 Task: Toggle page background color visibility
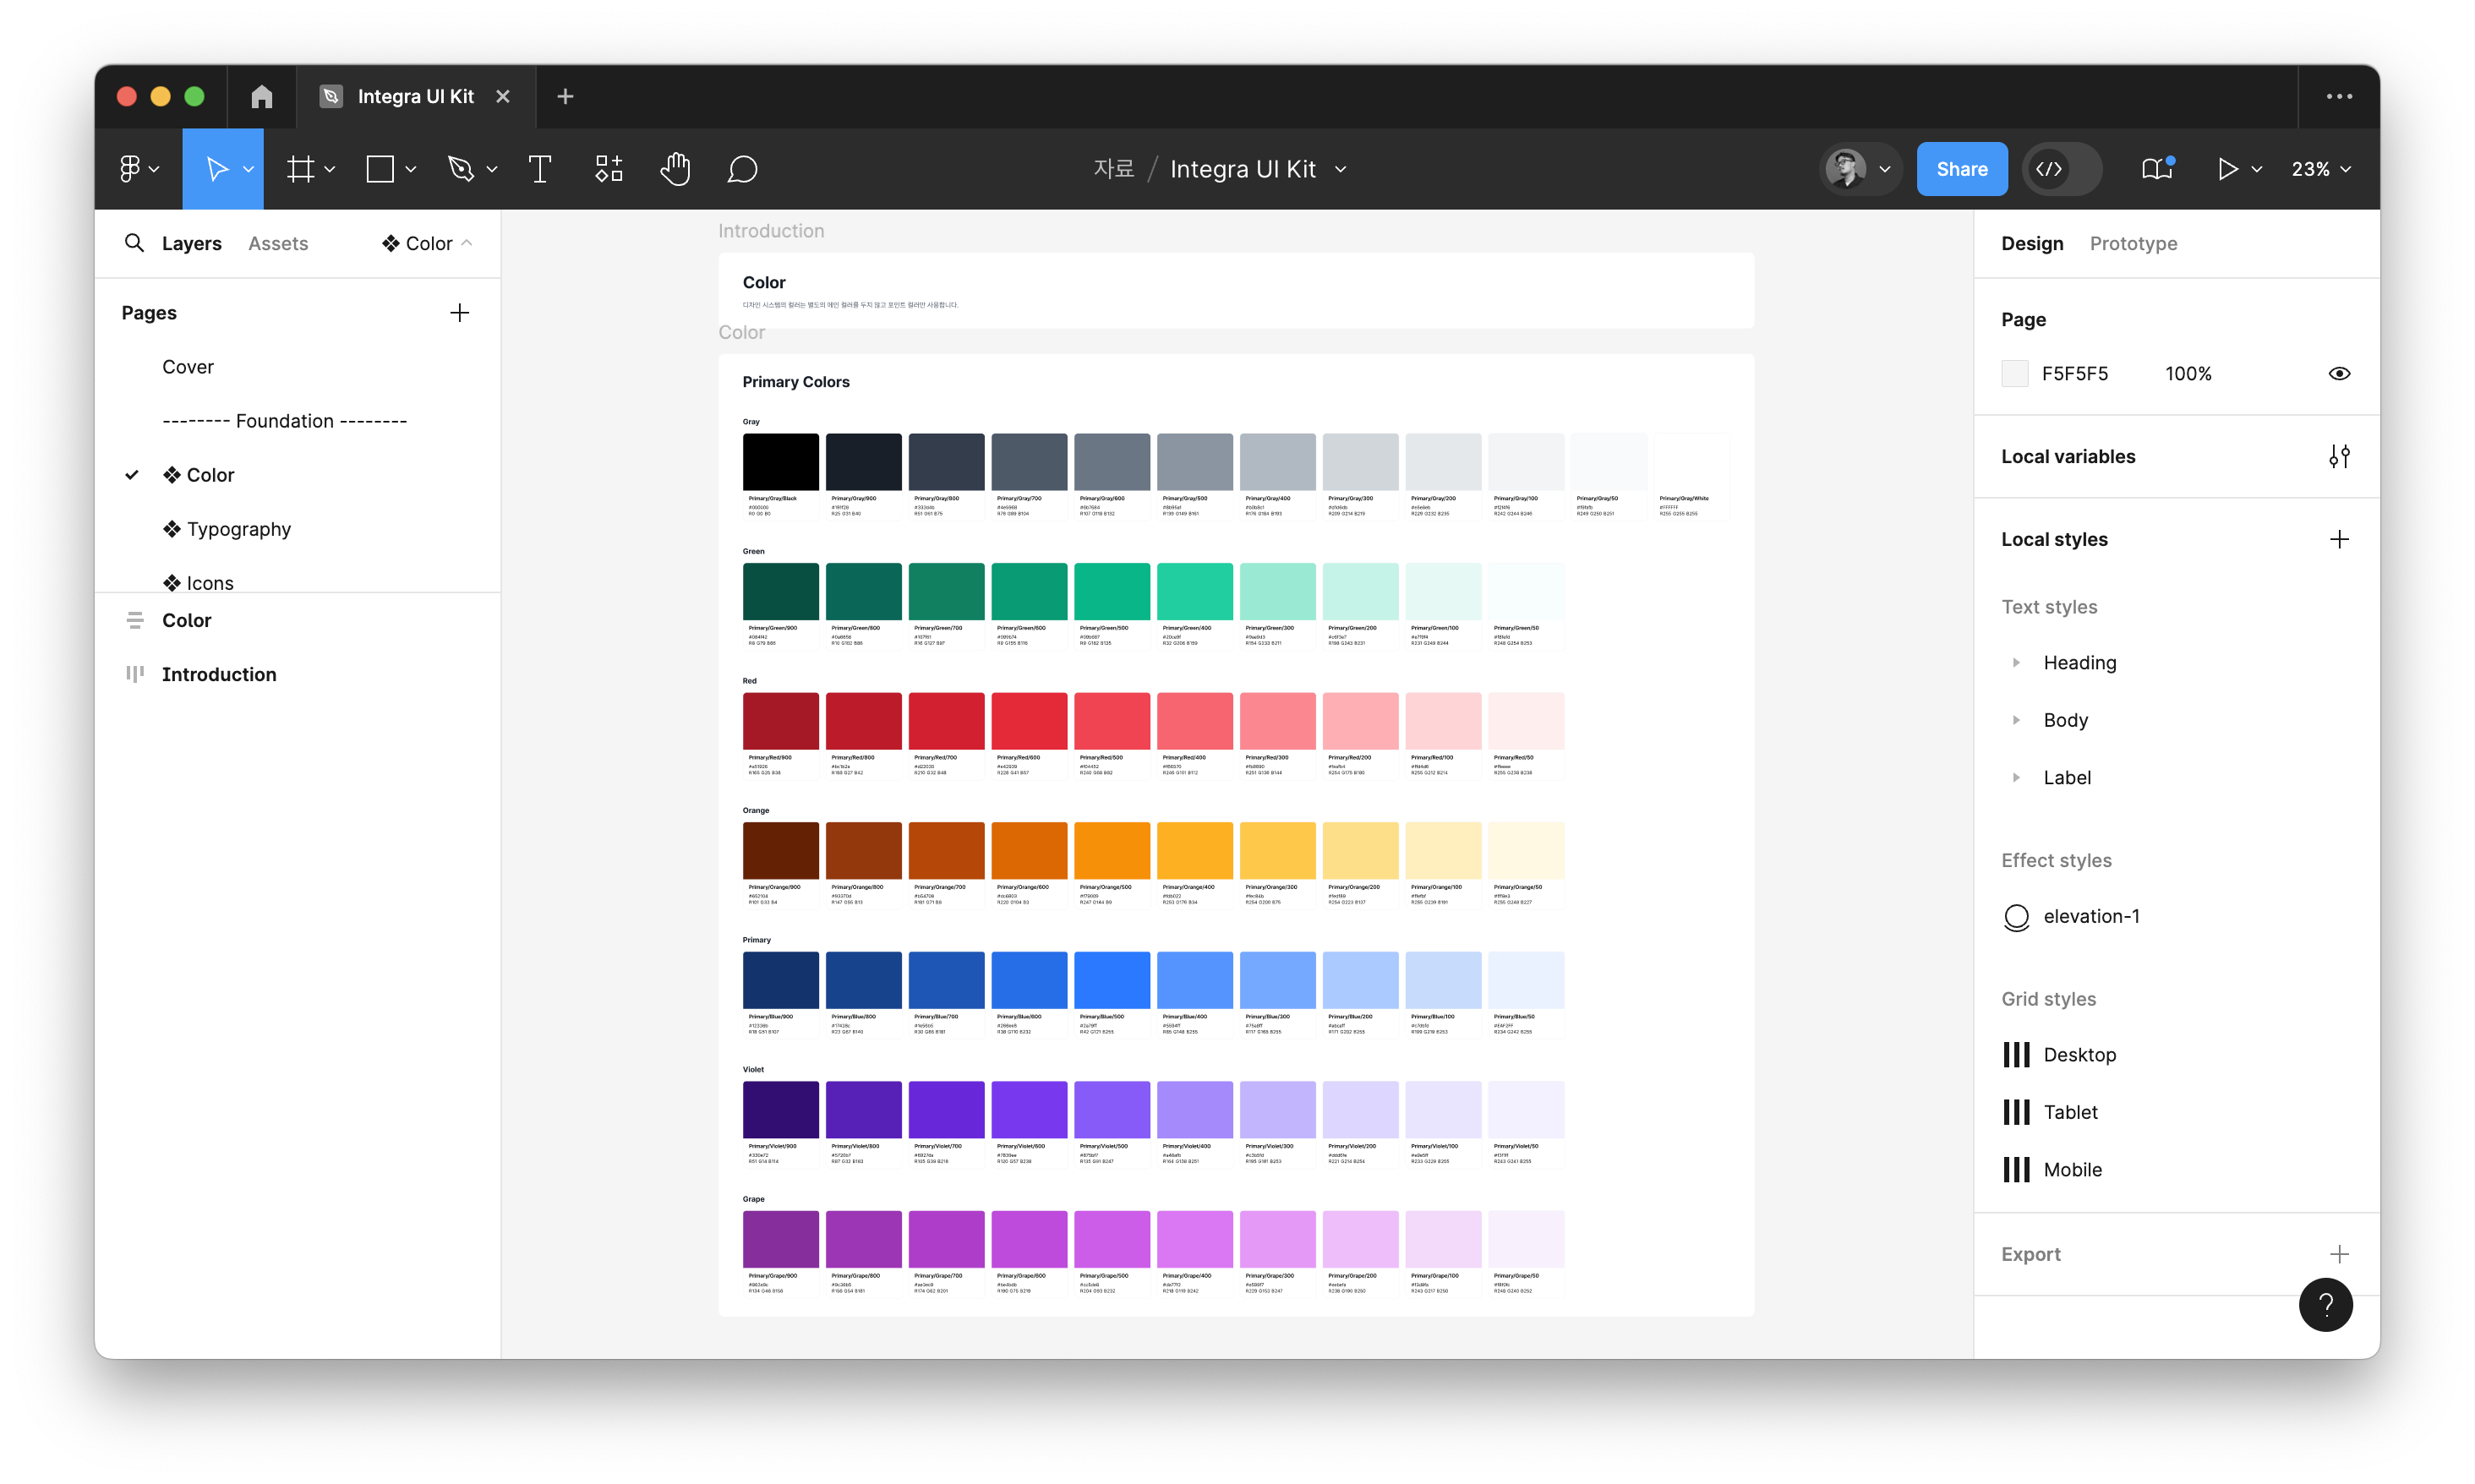tap(2339, 373)
